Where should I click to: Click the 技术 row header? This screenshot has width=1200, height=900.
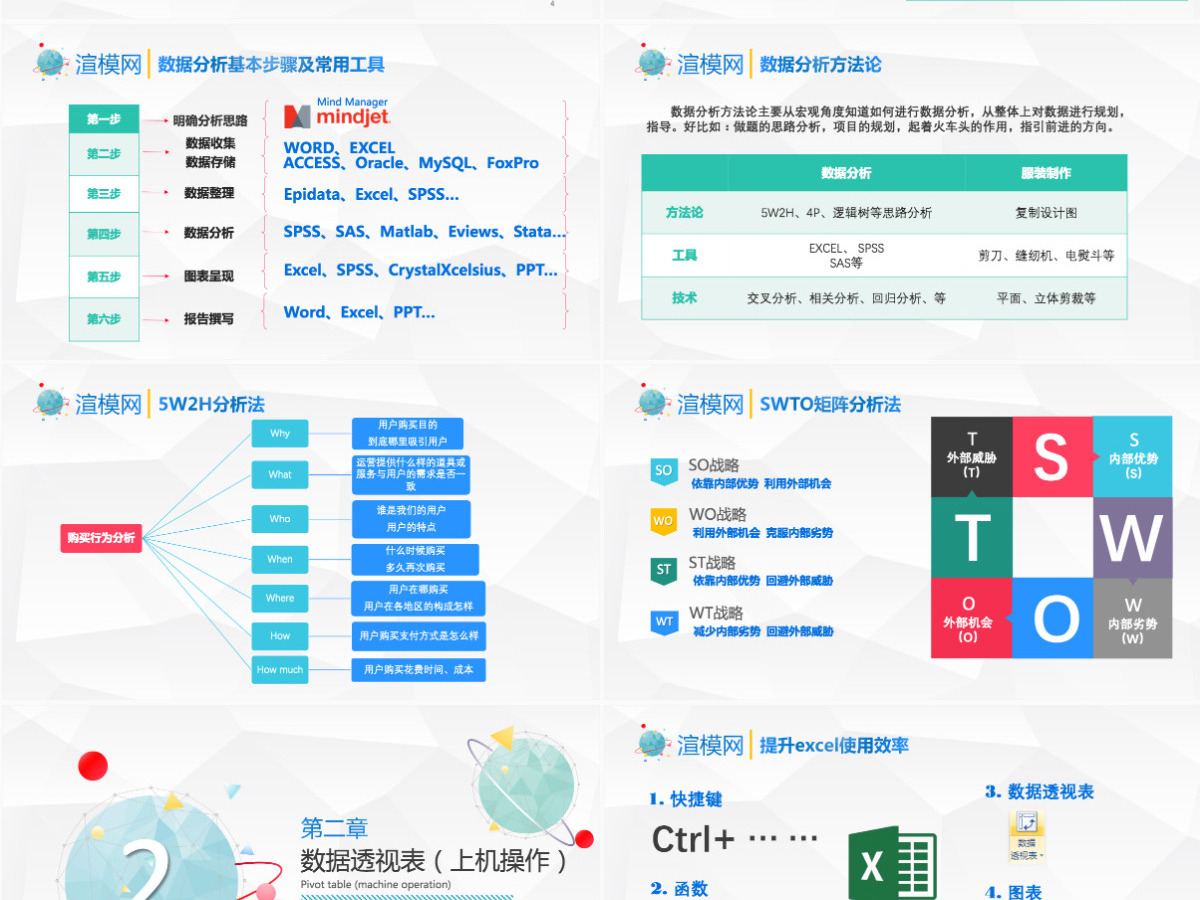point(685,298)
